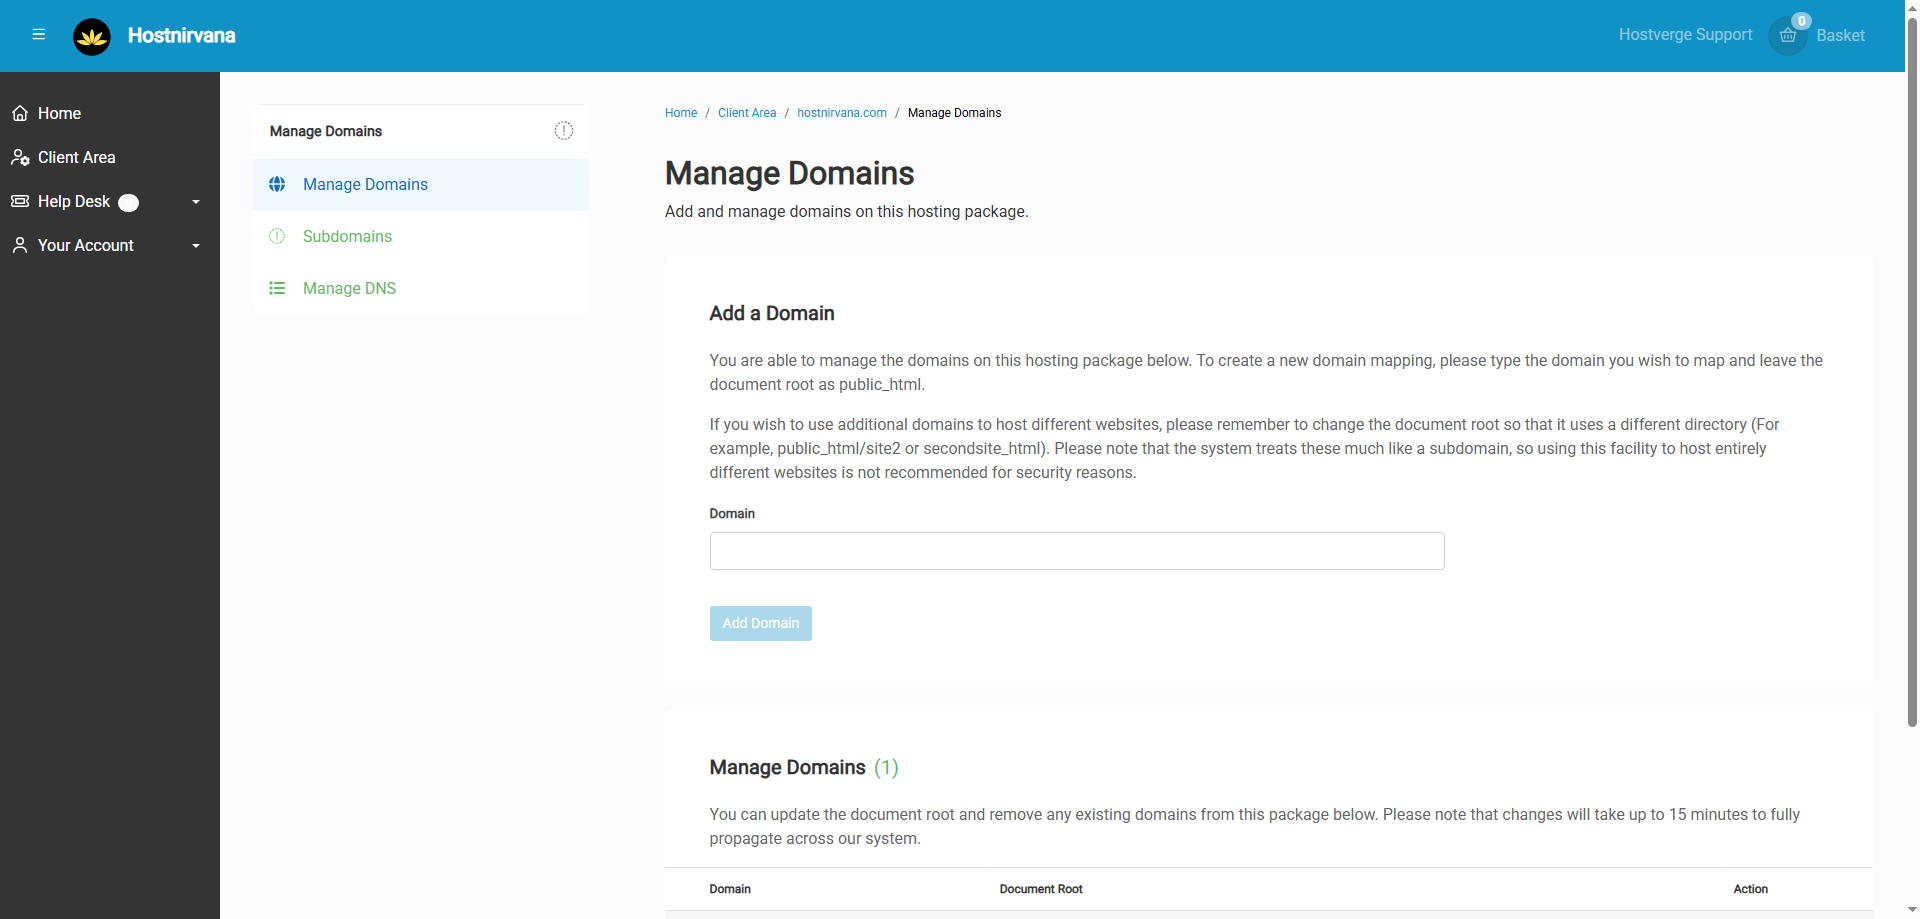Open Subdomains in the side panel

(x=347, y=237)
